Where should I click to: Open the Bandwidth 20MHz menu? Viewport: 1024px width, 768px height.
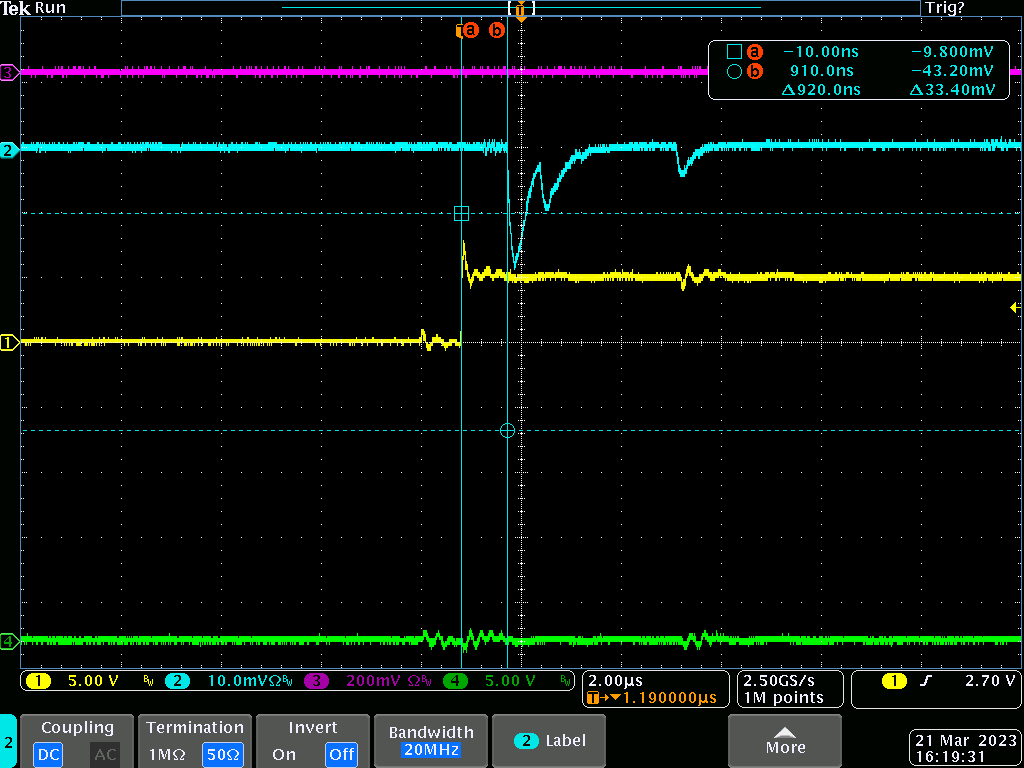432,741
